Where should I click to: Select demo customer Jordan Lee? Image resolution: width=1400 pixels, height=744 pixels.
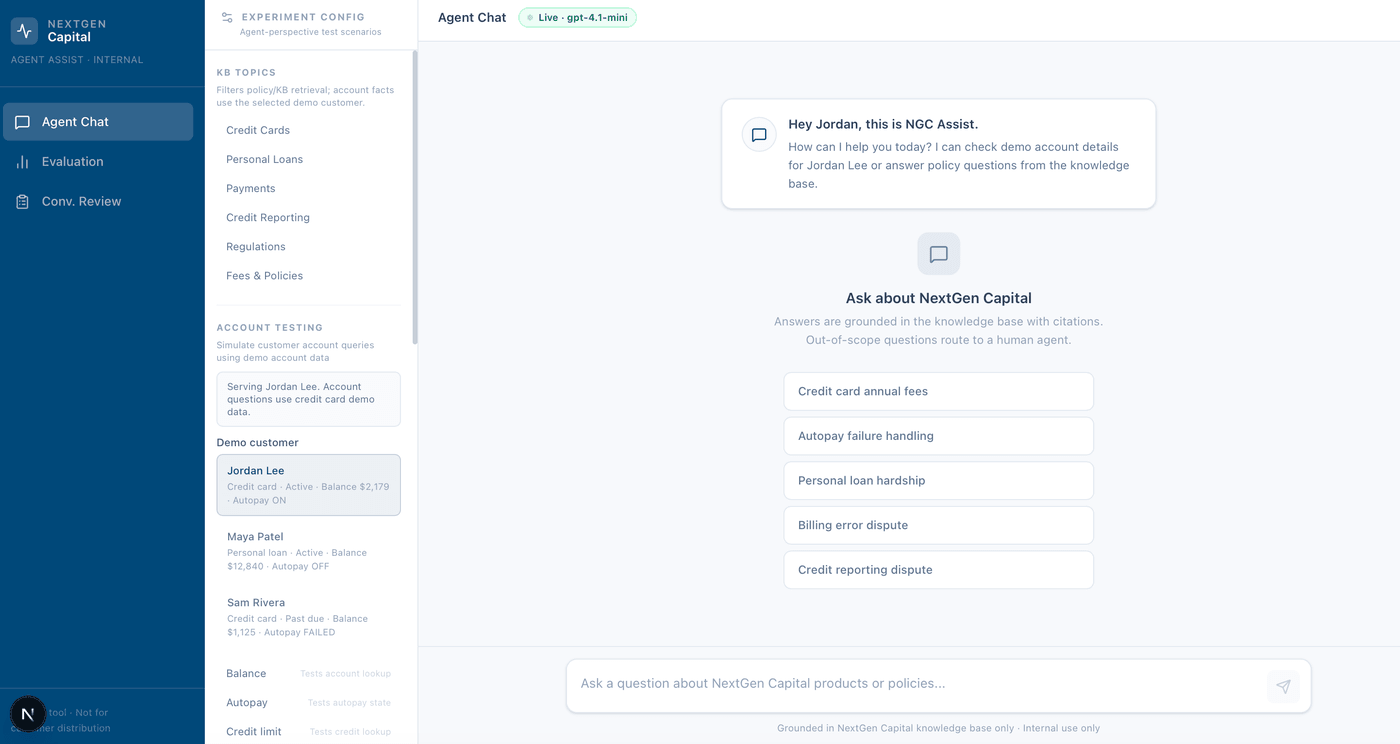coord(308,485)
